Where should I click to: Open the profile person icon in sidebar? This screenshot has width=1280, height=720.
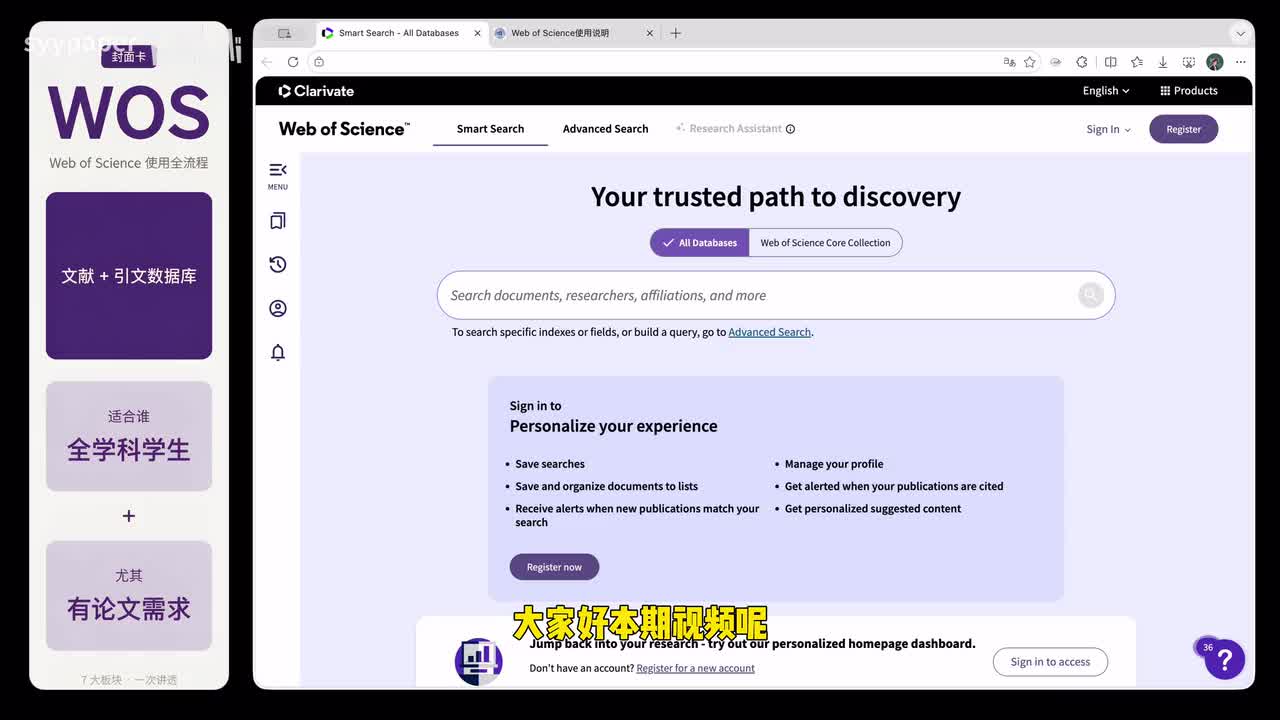[x=278, y=308]
